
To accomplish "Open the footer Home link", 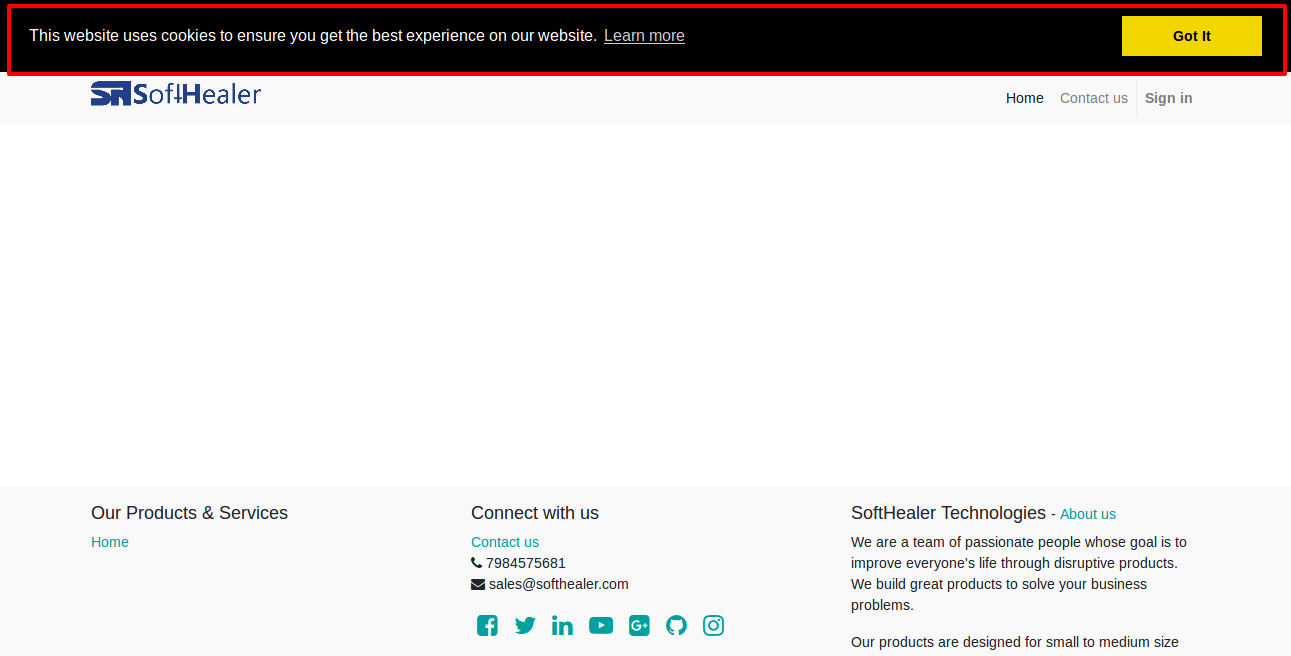I will [x=110, y=542].
